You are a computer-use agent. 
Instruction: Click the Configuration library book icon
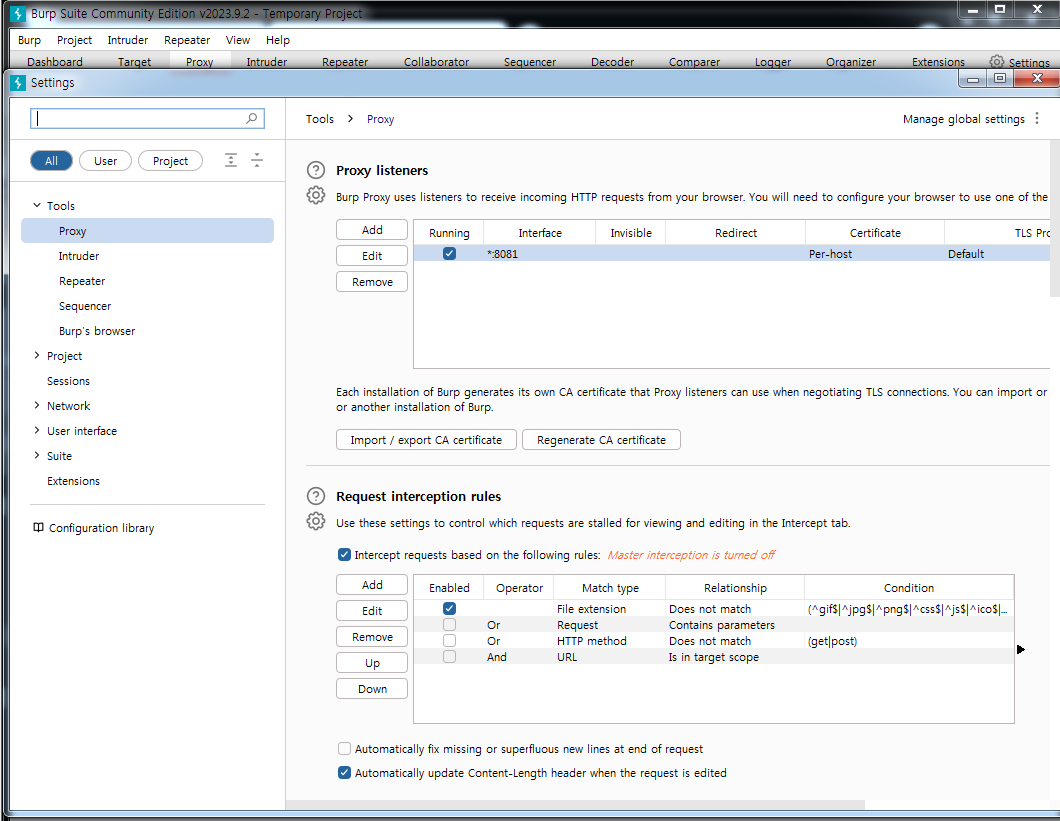click(x=39, y=527)
